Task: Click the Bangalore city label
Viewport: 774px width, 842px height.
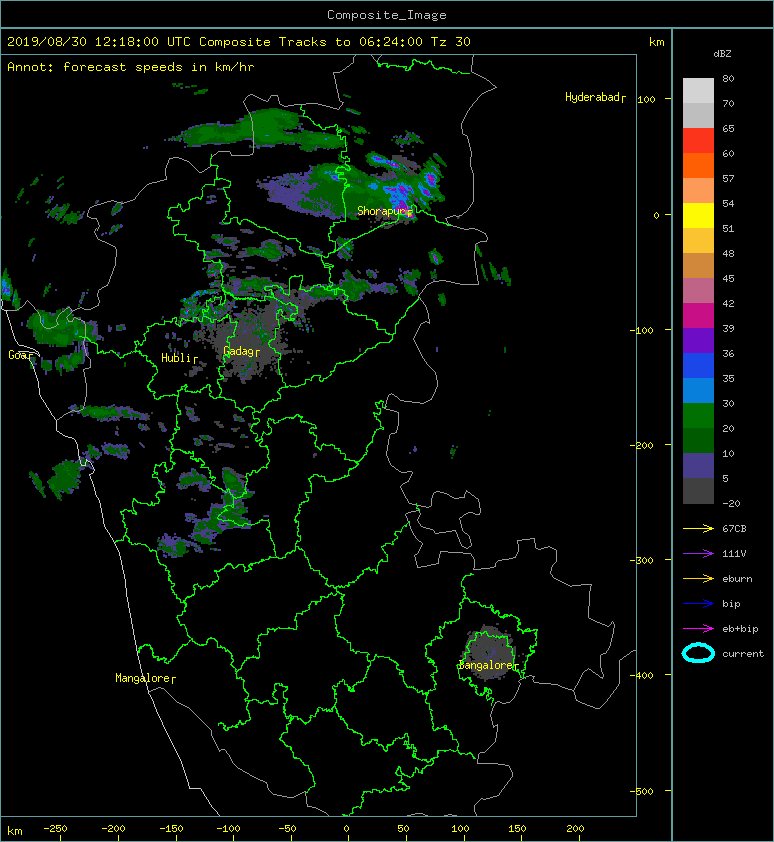Action: coord(486,665)
